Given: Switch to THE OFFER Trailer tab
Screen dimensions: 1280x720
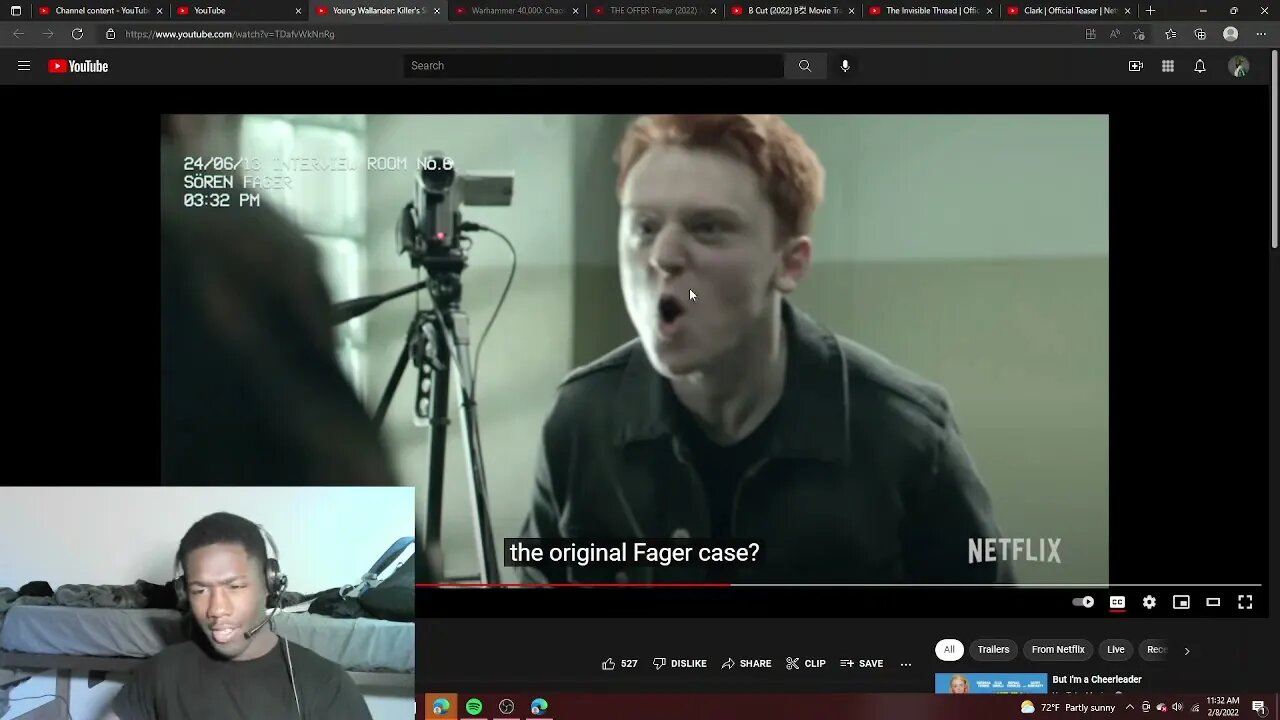Looking at the screenshot, I should pos(654,10).
